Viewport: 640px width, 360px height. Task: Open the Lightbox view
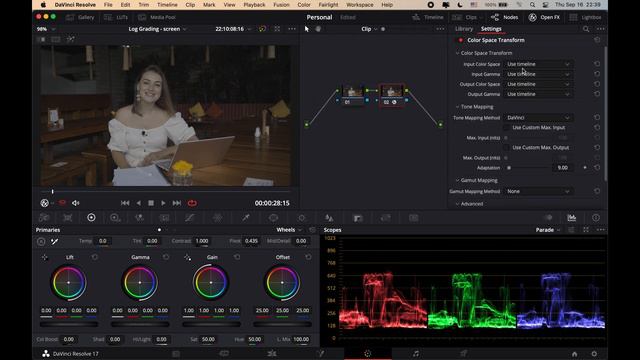[585, 17]
